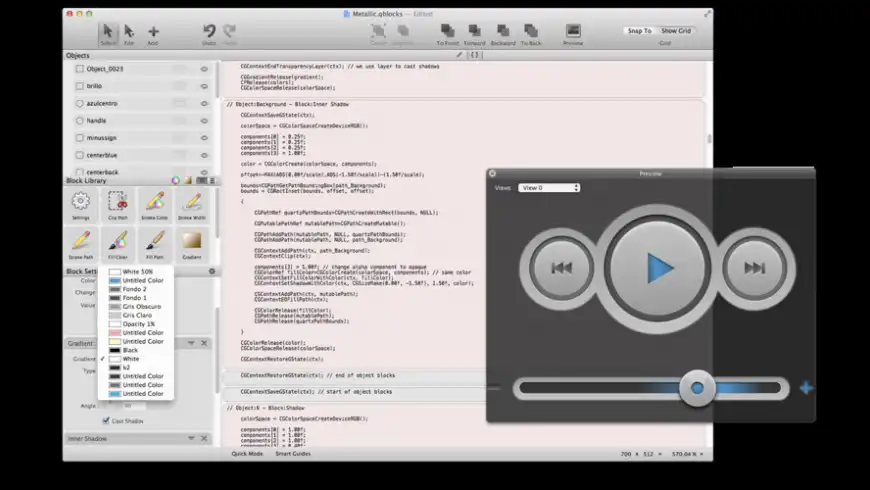Choose the Black color menu entry

coord(131,350)
